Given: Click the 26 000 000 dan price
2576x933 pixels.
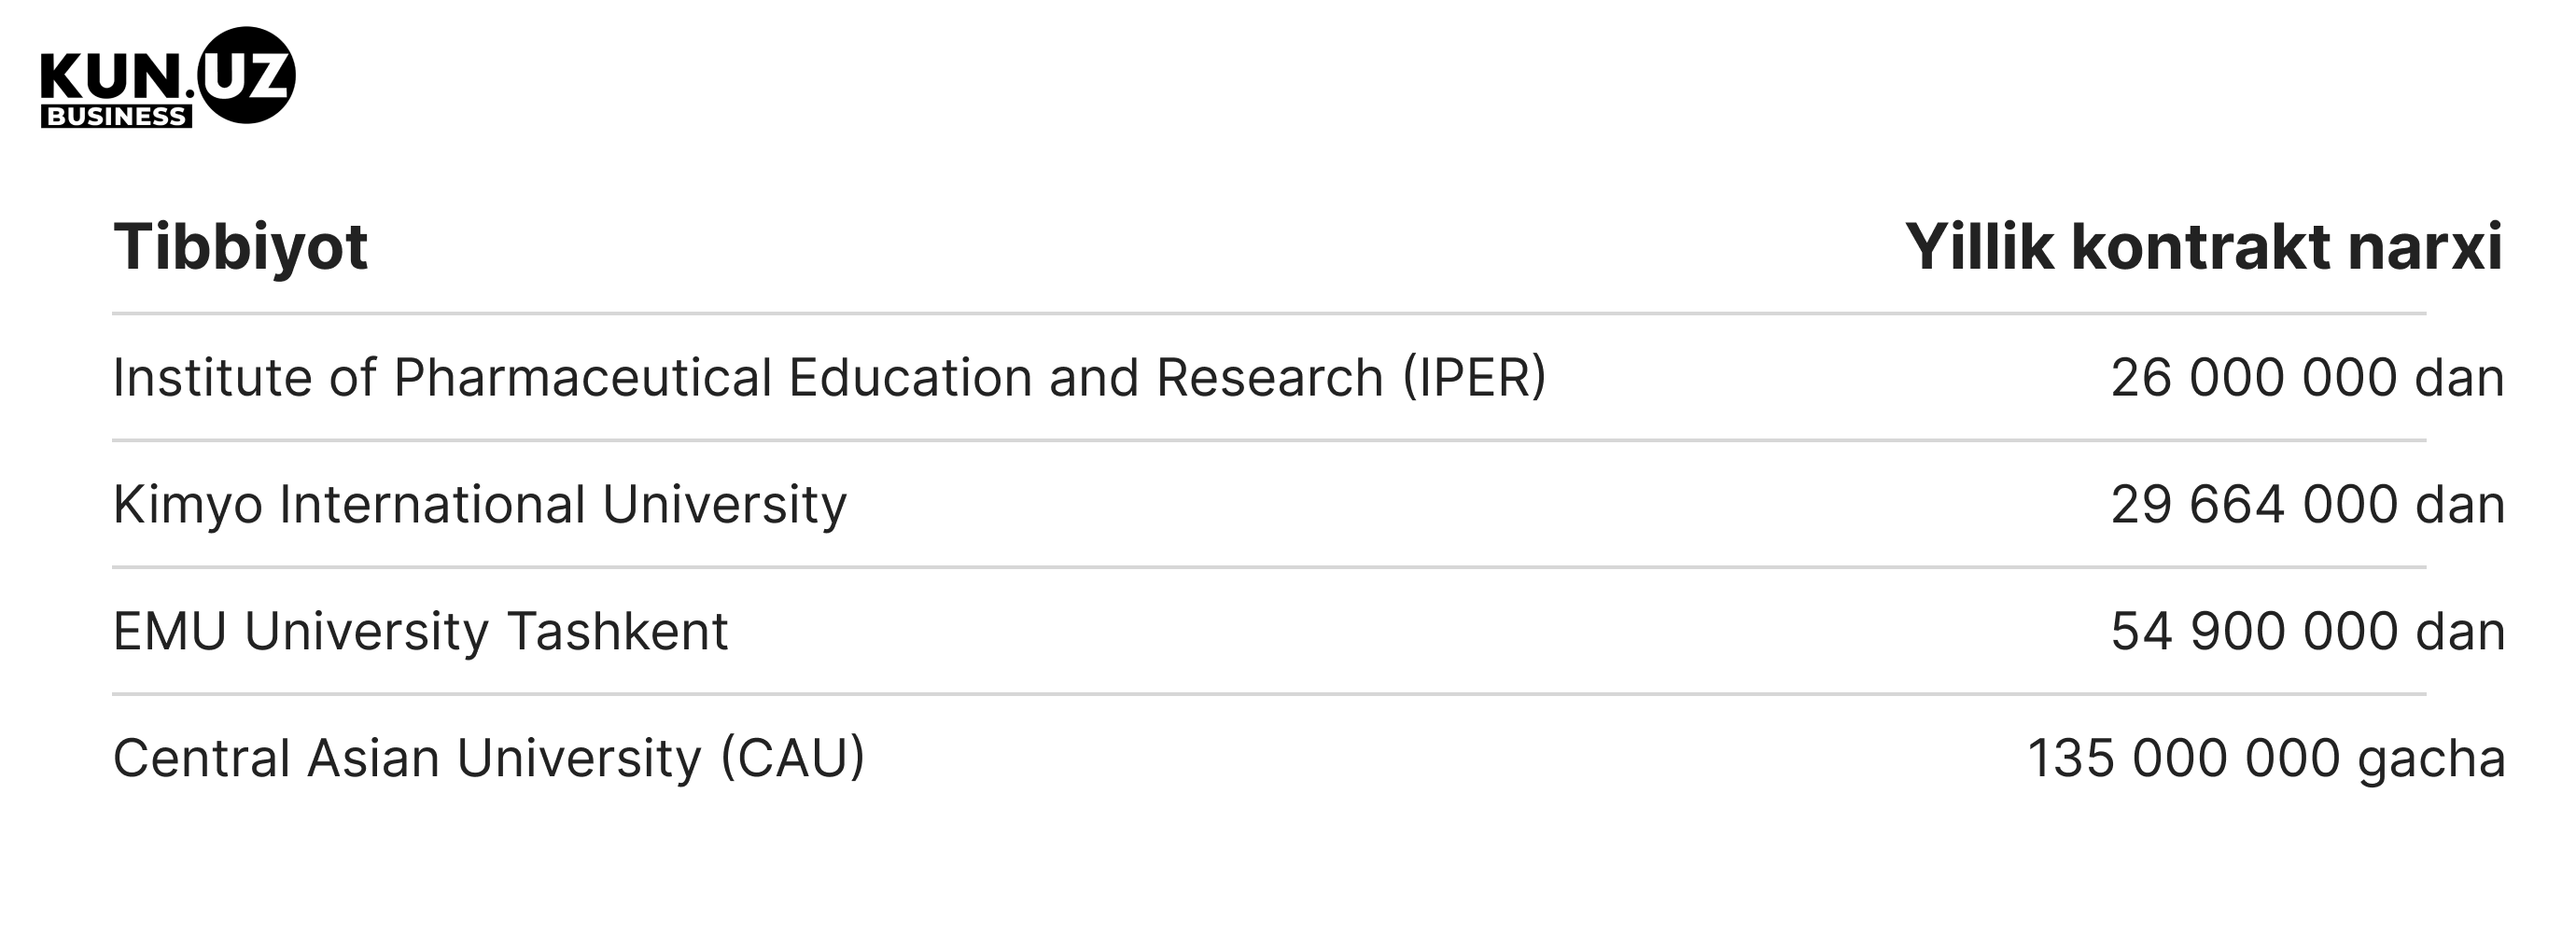Looking at the screenshot, I should [2308, 378].
